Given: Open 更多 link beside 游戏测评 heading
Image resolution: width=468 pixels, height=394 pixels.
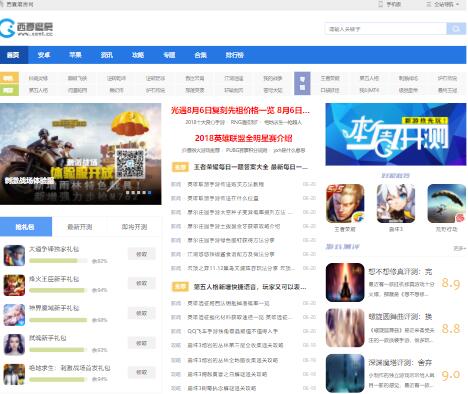Looking at the screenshot, I should tap(459, 248).
